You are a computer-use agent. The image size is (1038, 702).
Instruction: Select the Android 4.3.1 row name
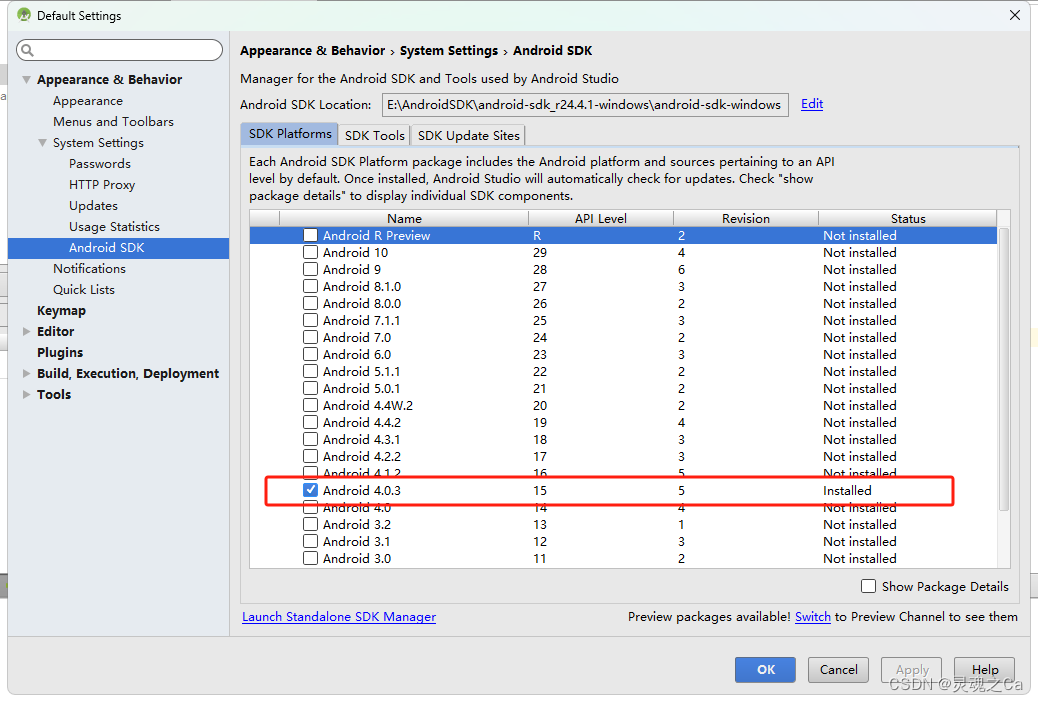tap(361, 440)
